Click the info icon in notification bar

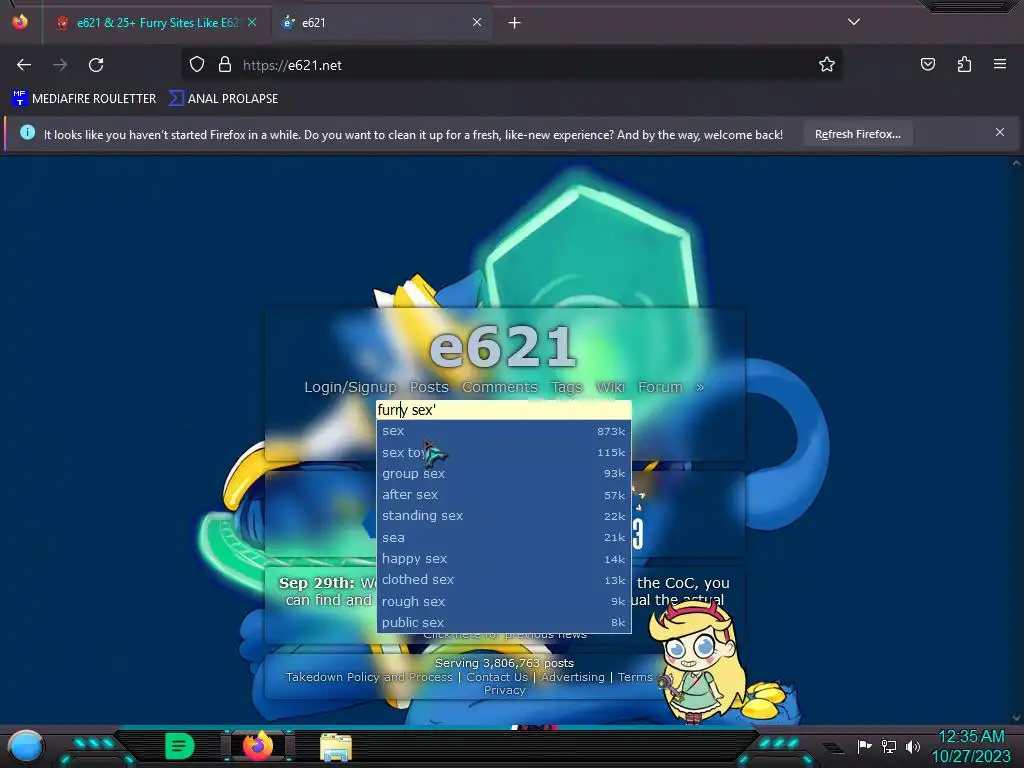coord(27,133)
